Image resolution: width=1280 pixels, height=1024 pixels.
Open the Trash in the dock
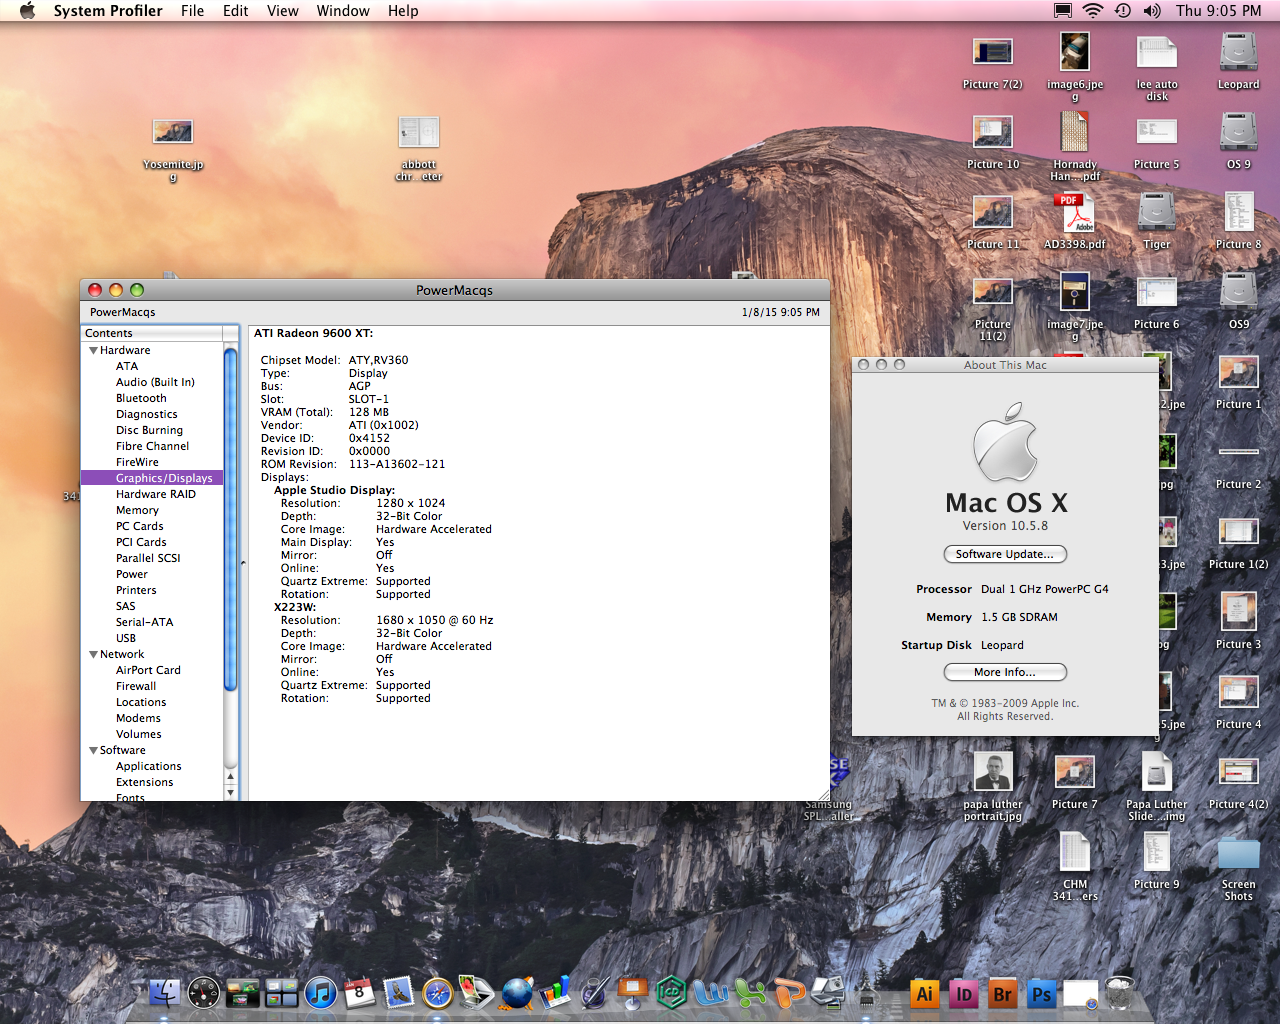[x=1119, y=993]
